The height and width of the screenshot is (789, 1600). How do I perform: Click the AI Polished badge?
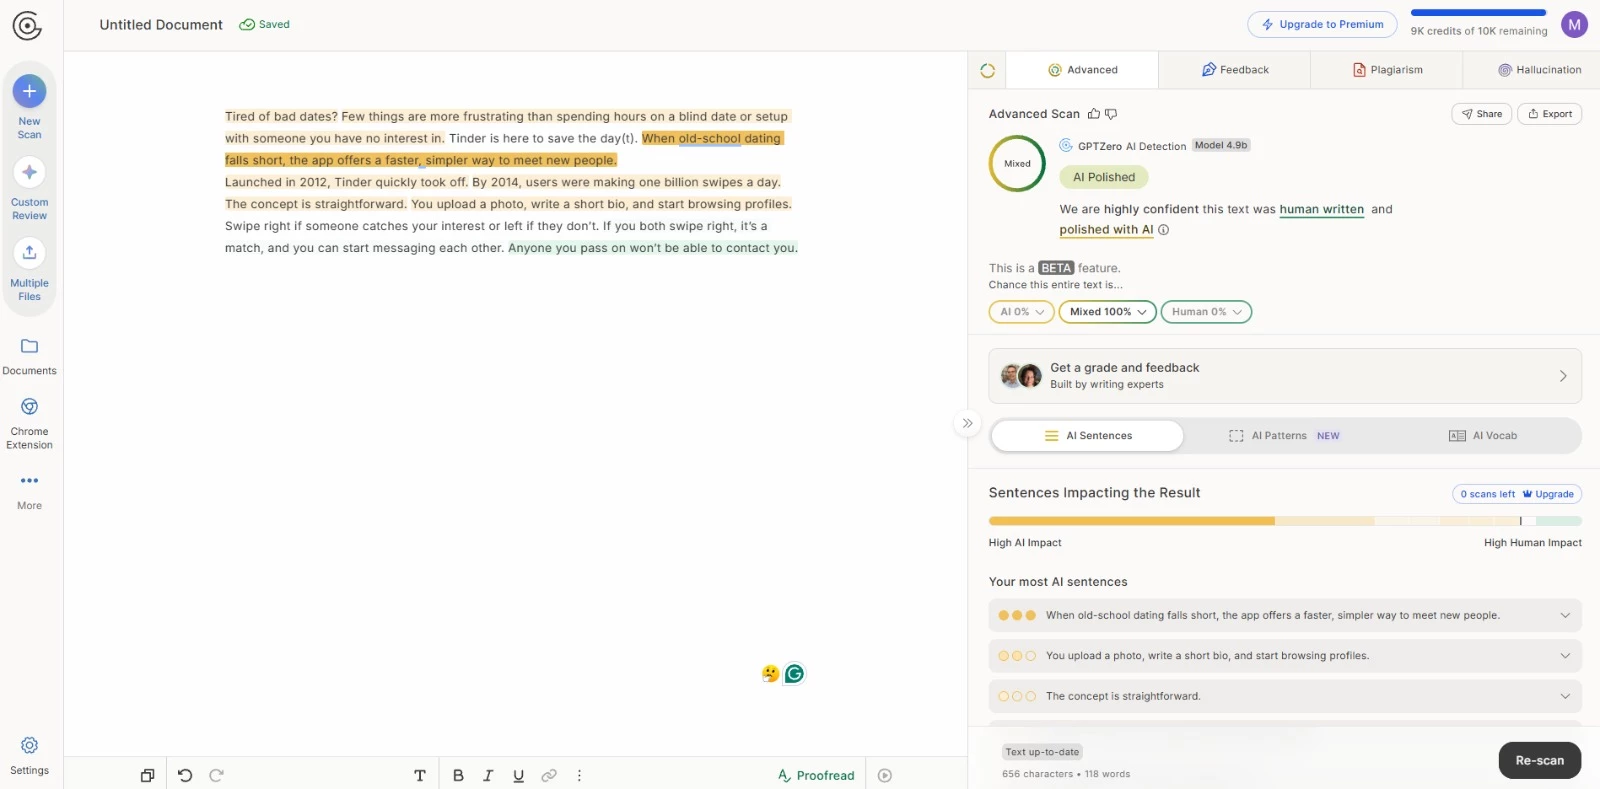coord(1104,178)
